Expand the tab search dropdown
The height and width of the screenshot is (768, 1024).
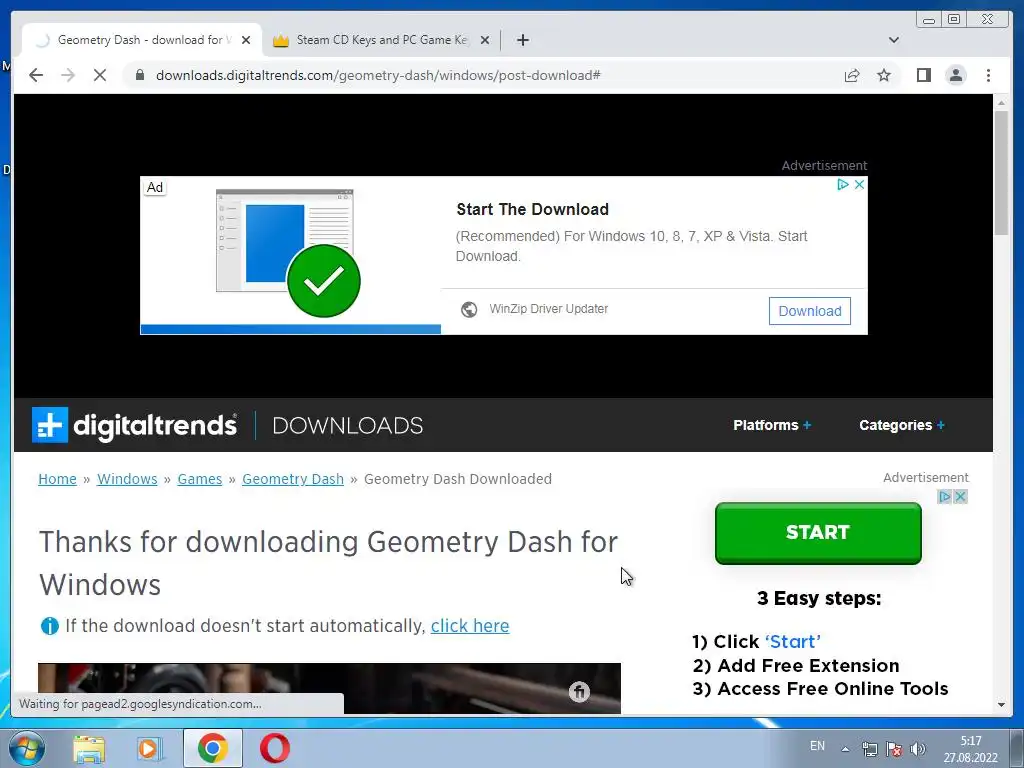click(893, 40)
